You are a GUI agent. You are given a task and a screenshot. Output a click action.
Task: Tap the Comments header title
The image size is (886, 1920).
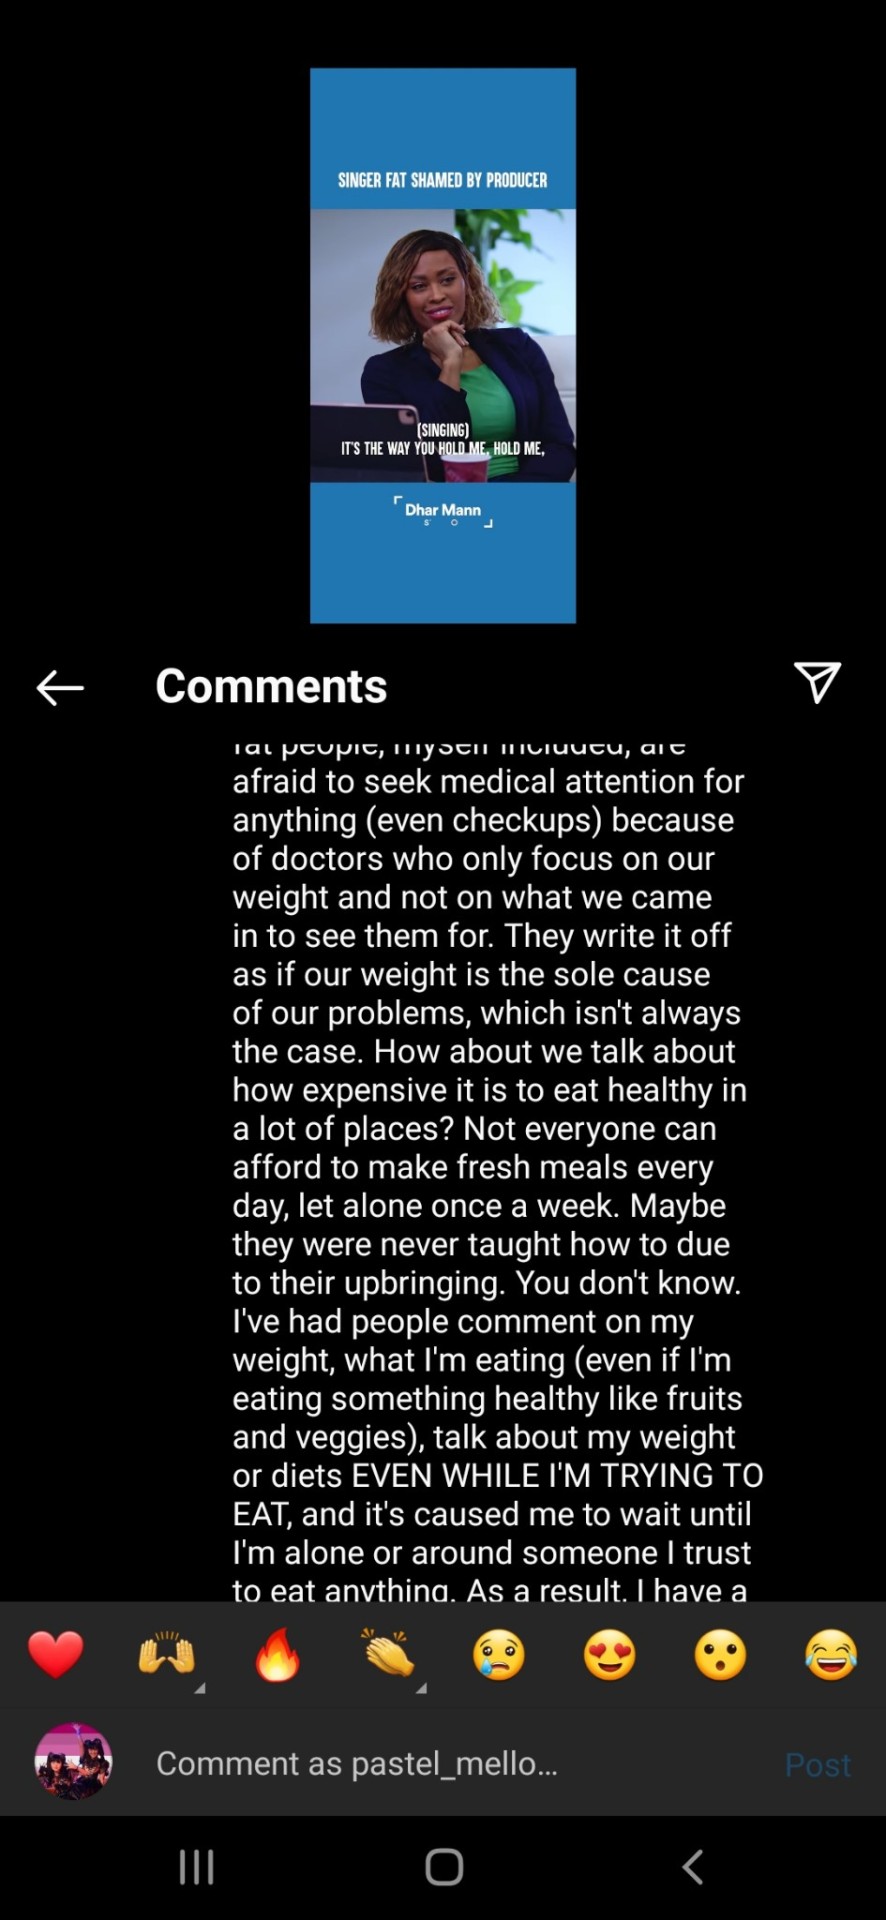(271, 687)
